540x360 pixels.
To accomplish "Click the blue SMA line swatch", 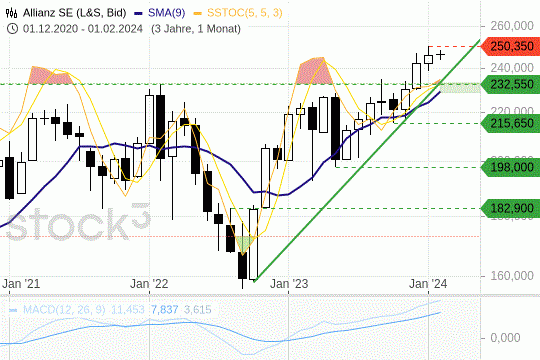I will pos(138,13).
